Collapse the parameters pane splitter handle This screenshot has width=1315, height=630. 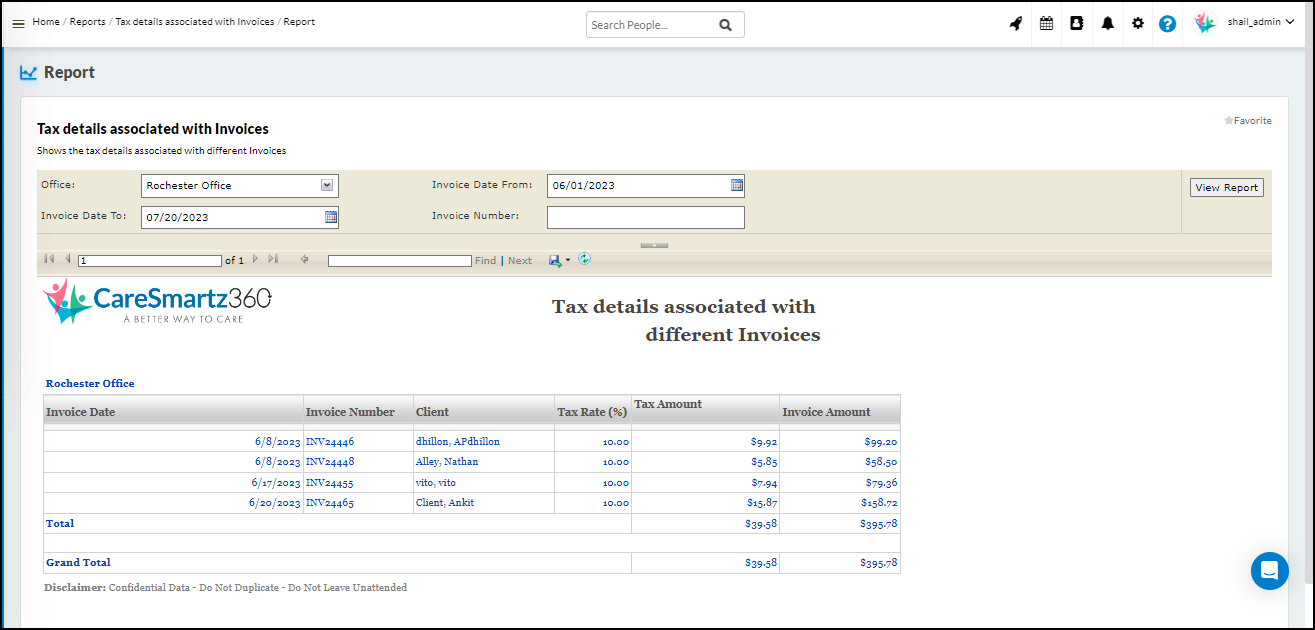pyautogui.click(x=654, y=245)
